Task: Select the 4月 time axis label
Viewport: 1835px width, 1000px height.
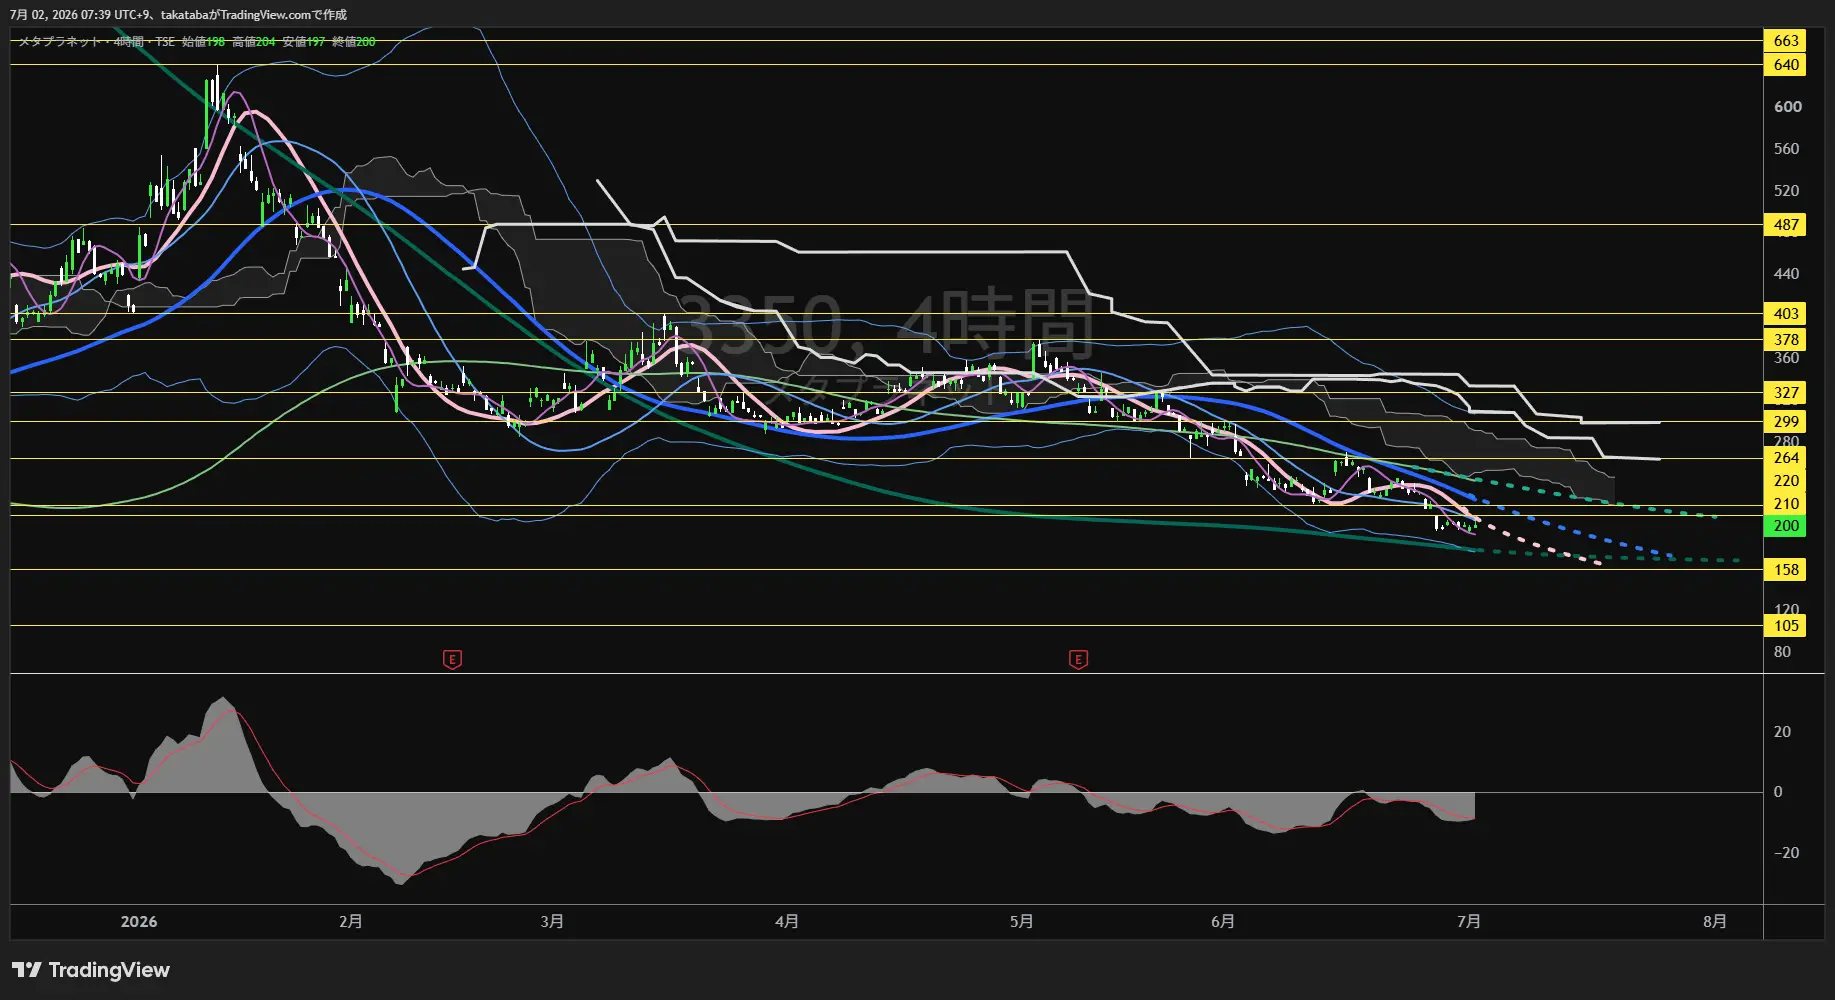Action: [x=787, y=921]
